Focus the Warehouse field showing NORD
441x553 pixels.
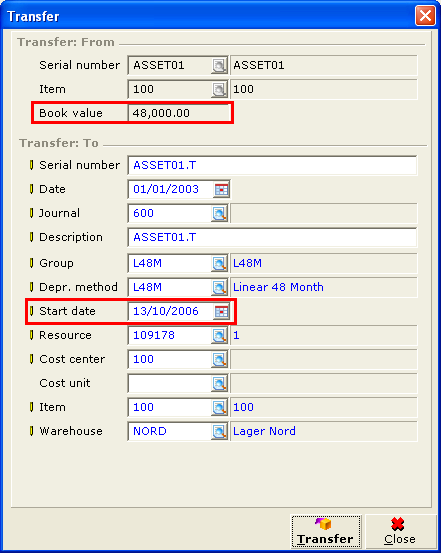170,431
